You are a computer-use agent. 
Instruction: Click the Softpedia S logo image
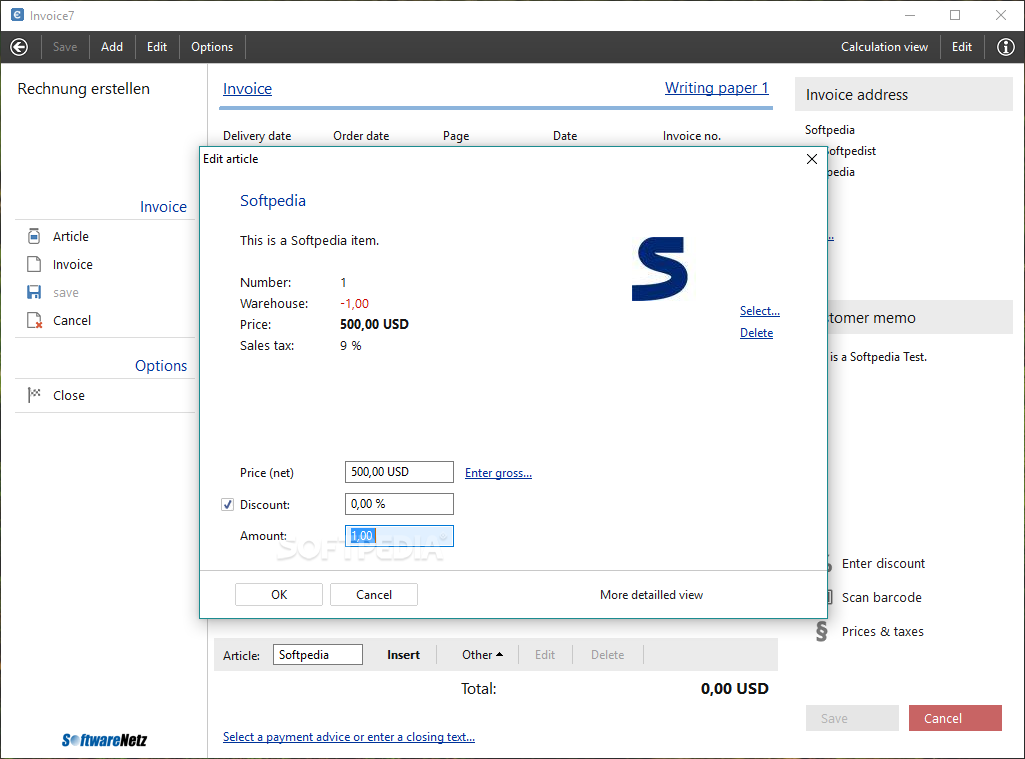tap(660, 269)
